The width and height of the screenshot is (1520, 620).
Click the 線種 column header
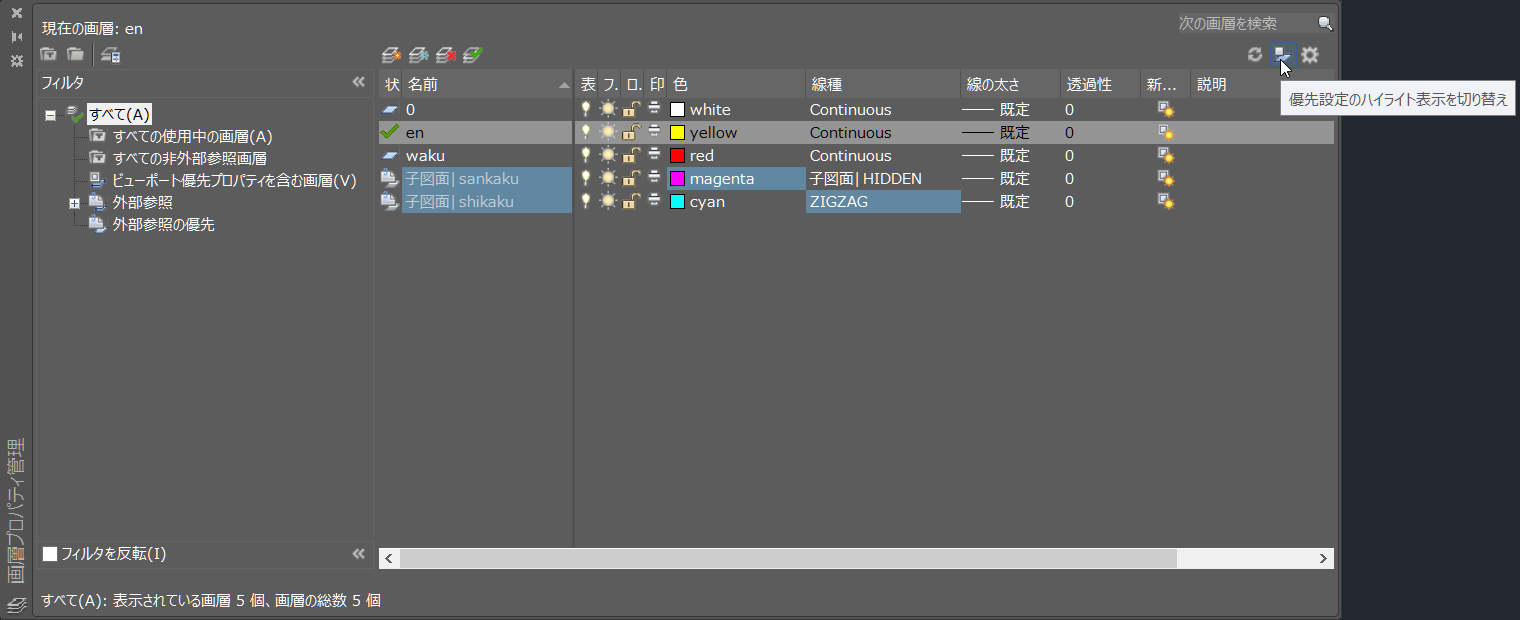(x=883, y=85)
